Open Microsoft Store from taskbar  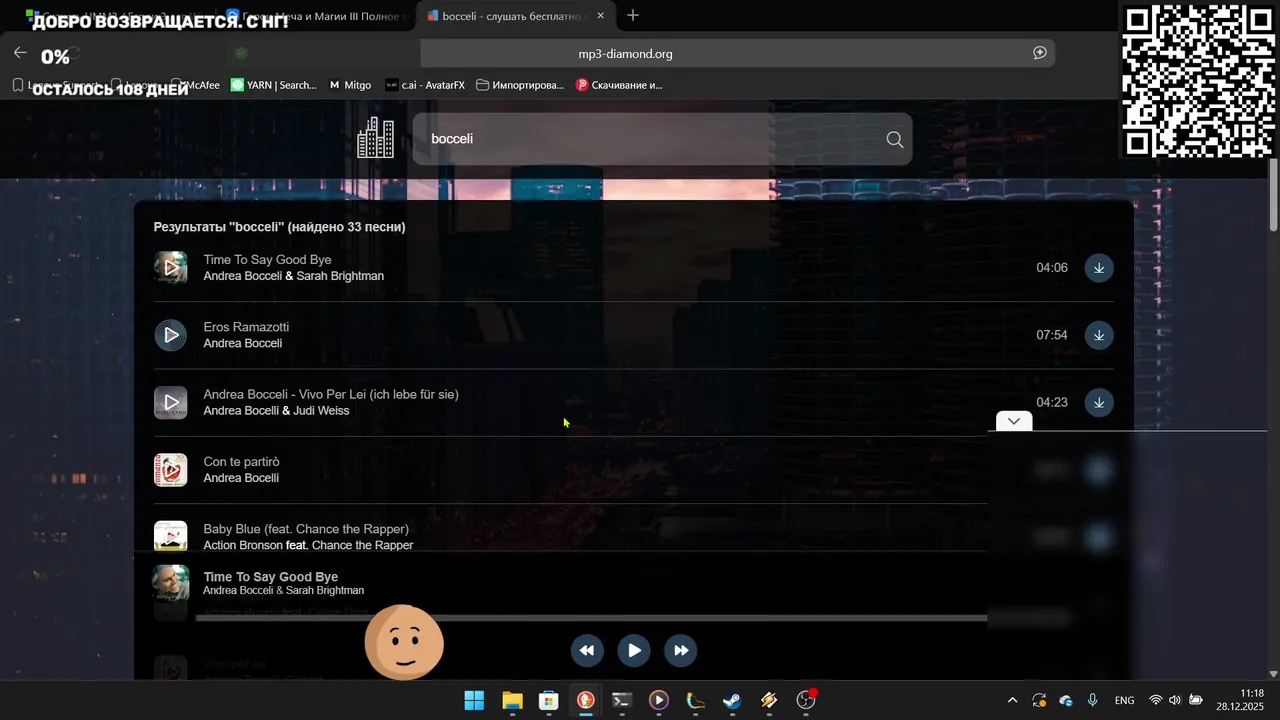point(548,700)
